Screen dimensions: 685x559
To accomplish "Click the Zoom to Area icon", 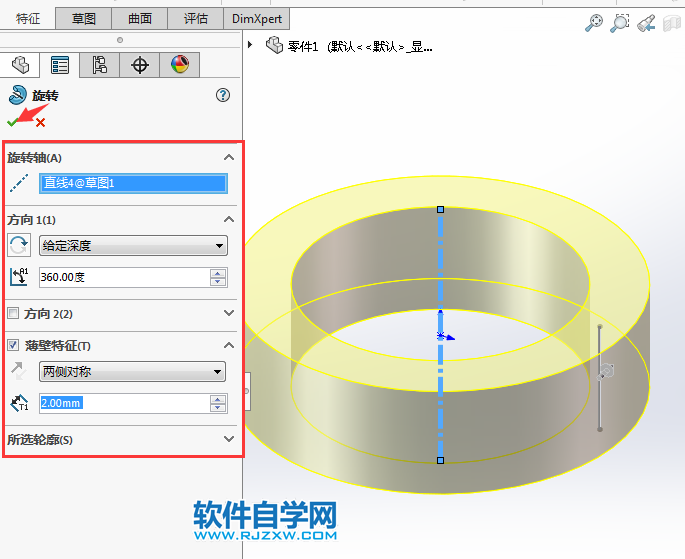I will 619,23.
